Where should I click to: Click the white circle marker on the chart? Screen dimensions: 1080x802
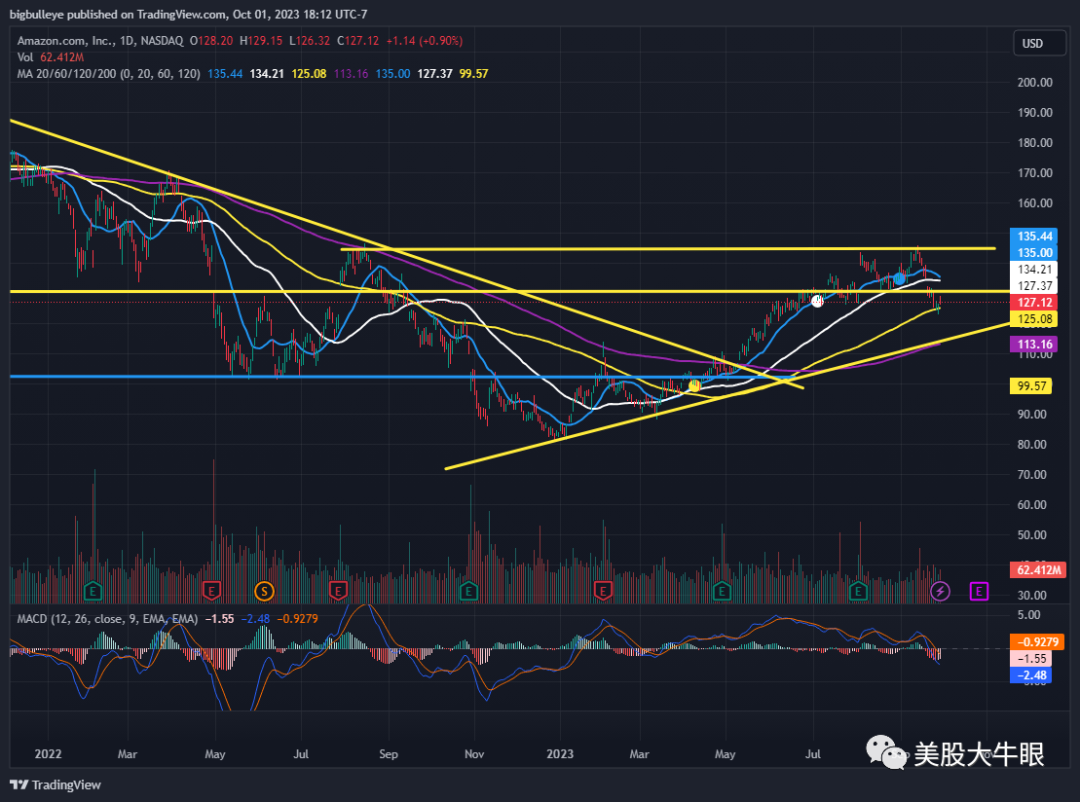[x=817, y=301]
